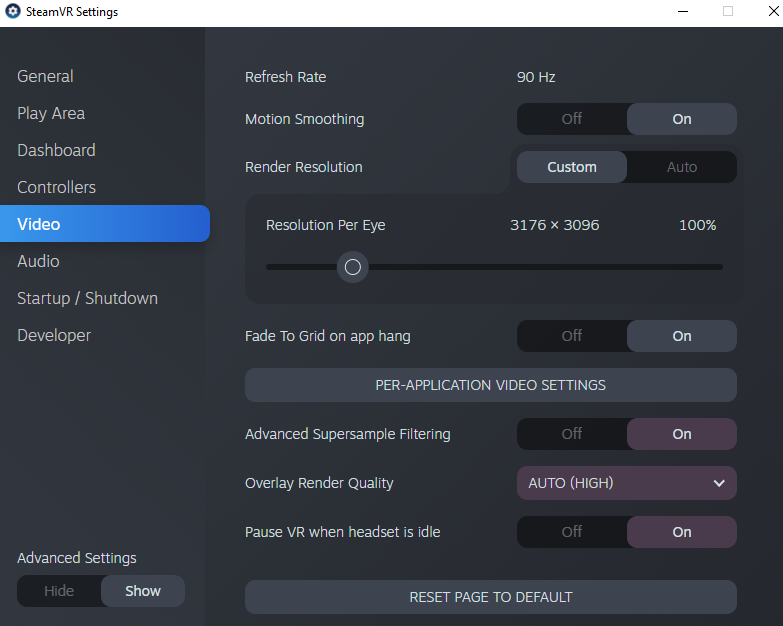Switch to the Audio settings page
Screen dimensions: 783x626
coord(38,261)
